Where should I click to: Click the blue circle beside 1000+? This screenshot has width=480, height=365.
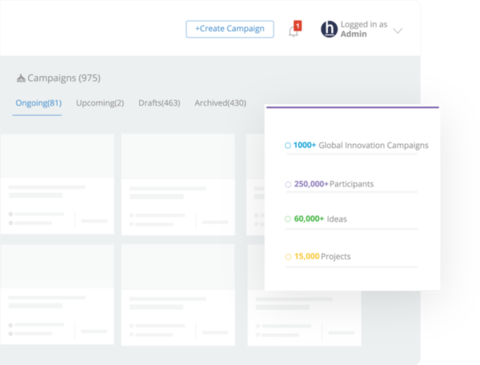pyautogui.click(x=288, y=145)
